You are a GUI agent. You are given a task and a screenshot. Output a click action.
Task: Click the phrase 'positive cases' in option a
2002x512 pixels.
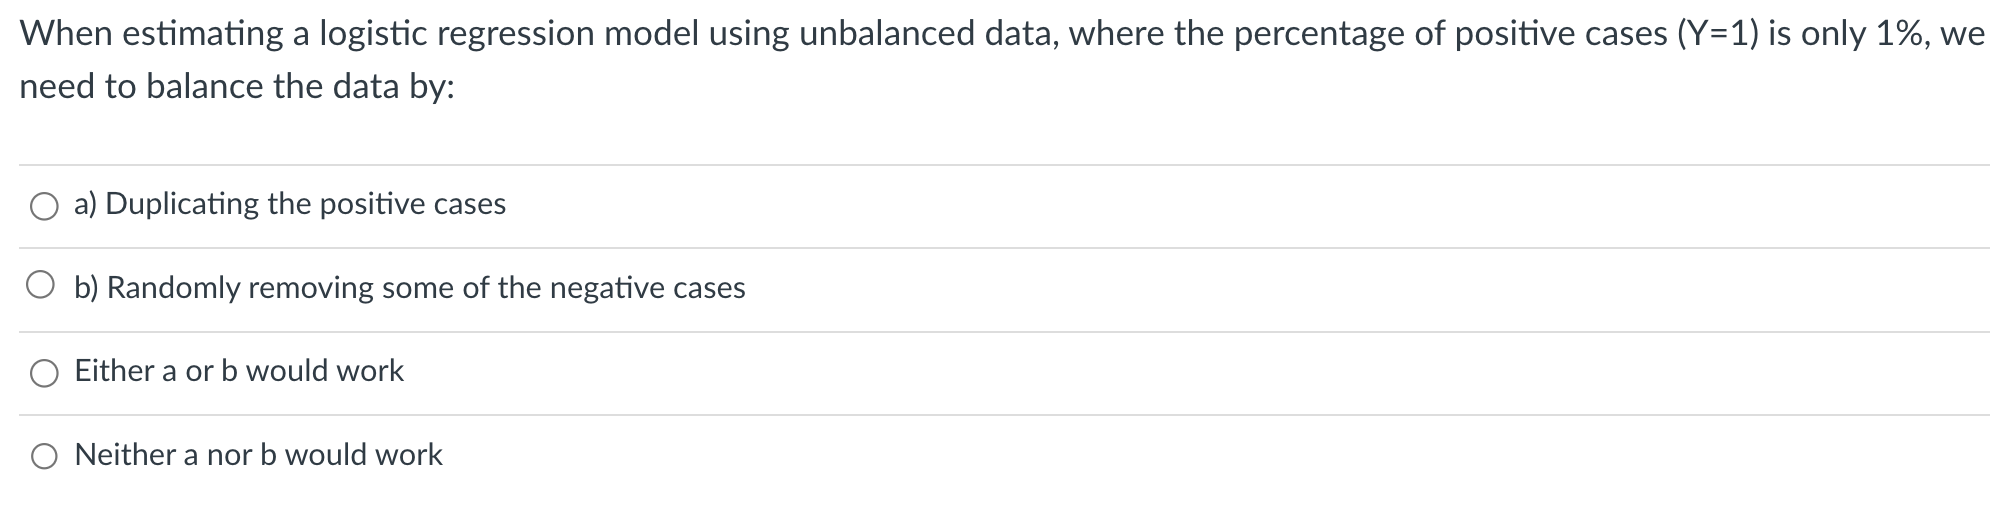(413, 204)
